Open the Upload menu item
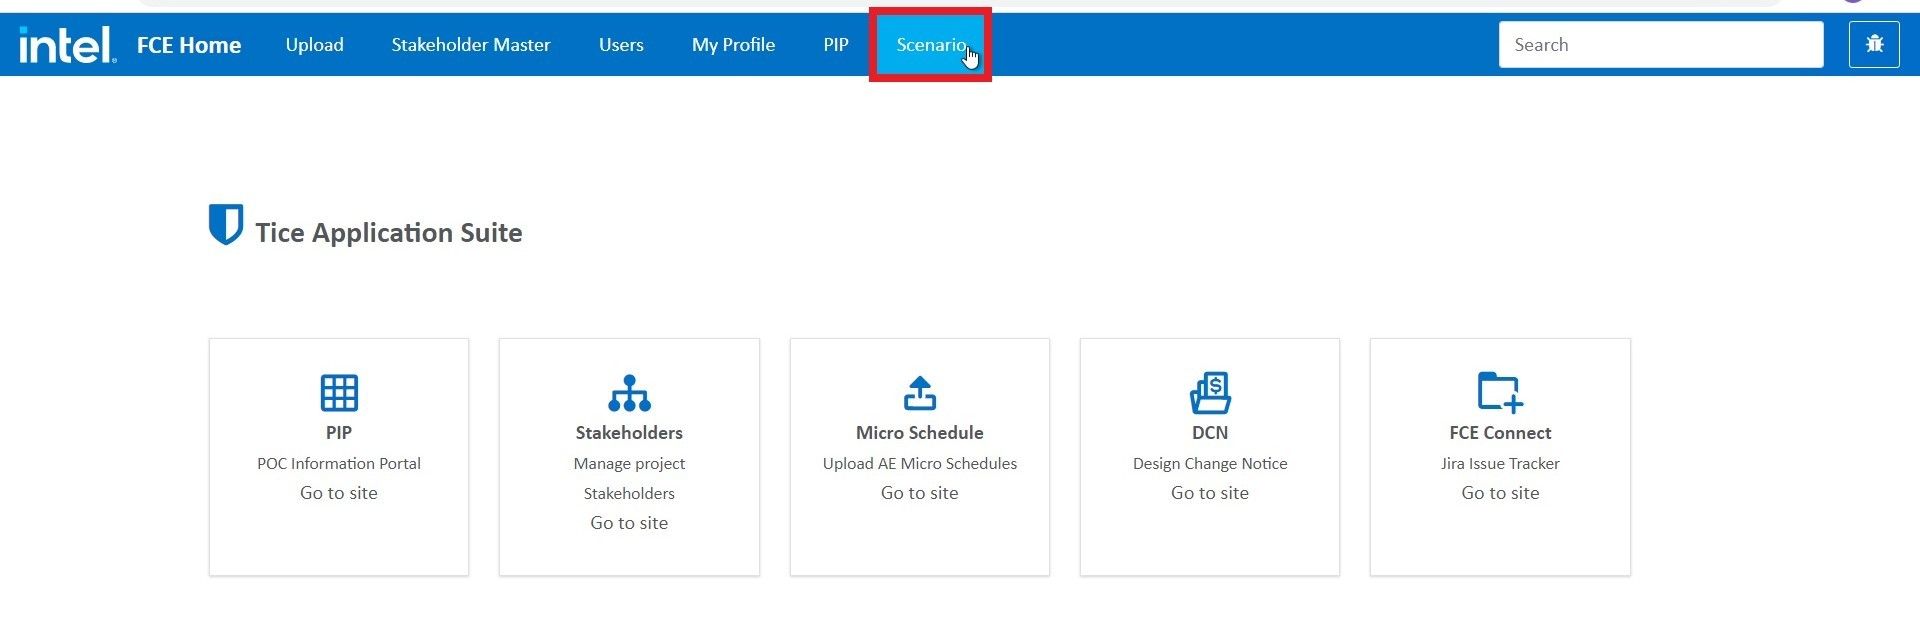 coord(314,45)
